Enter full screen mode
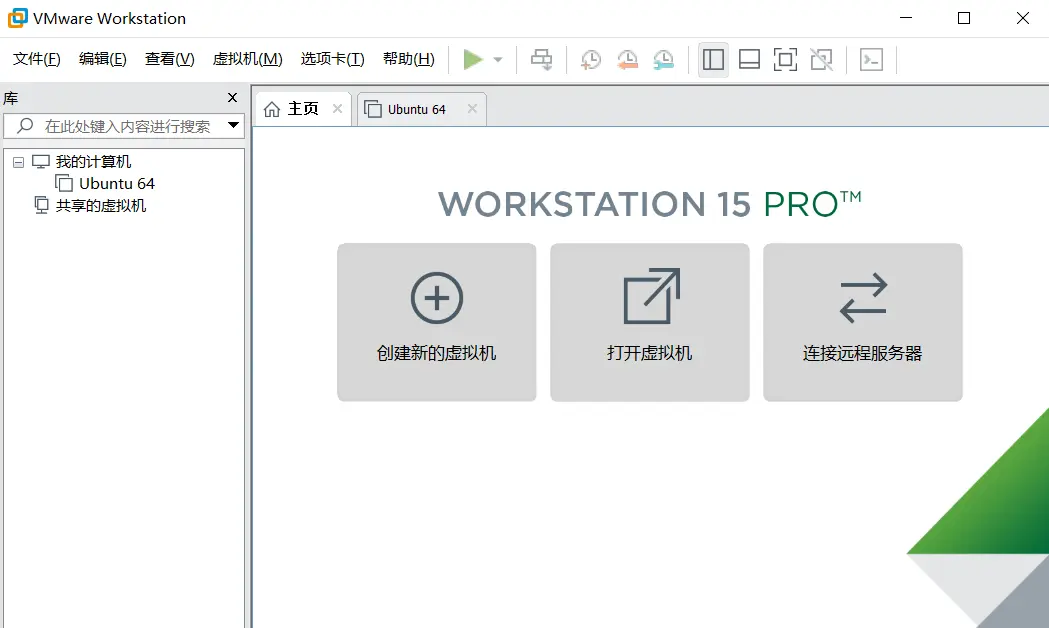 pos(785,60)
